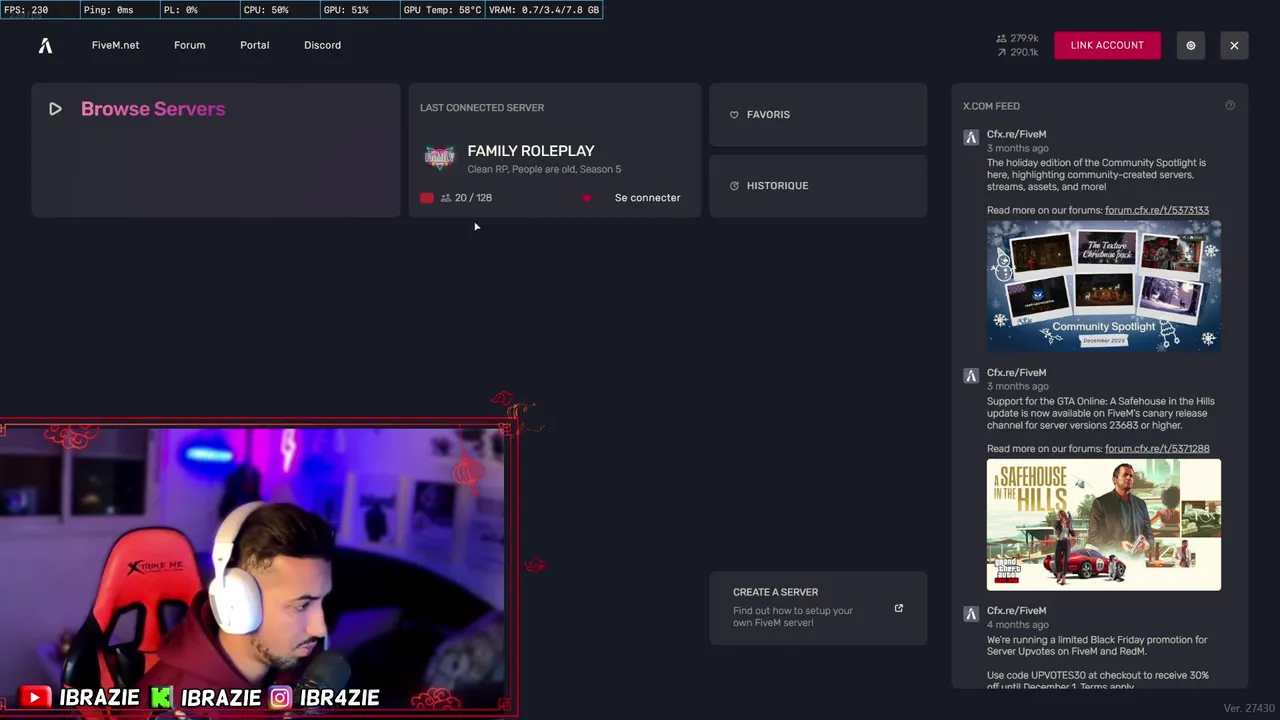Open the Forum menu link
1280x720 pixels.
point(189,45)
